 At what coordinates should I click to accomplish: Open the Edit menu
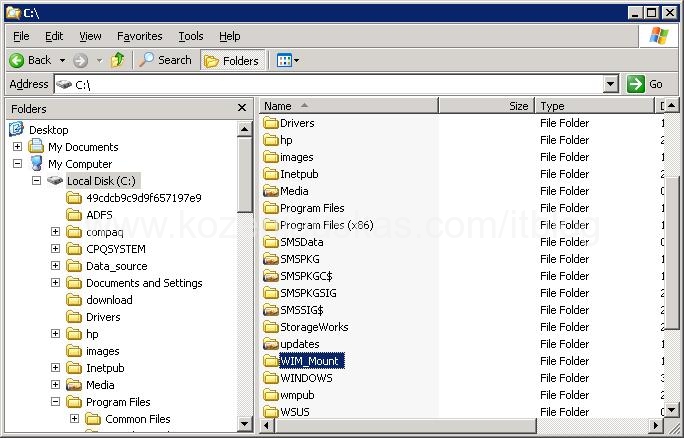[x=54, y=36]
